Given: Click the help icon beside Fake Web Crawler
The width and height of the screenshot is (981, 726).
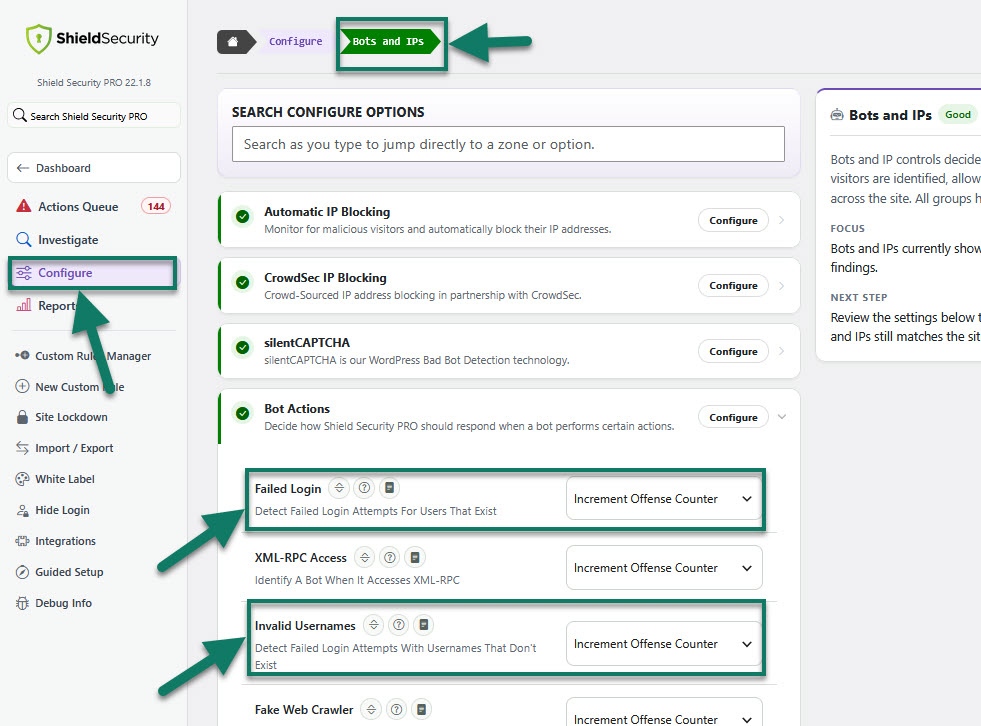Looking at the screenshot, I should pyautogui.click(x=396, y=709).
